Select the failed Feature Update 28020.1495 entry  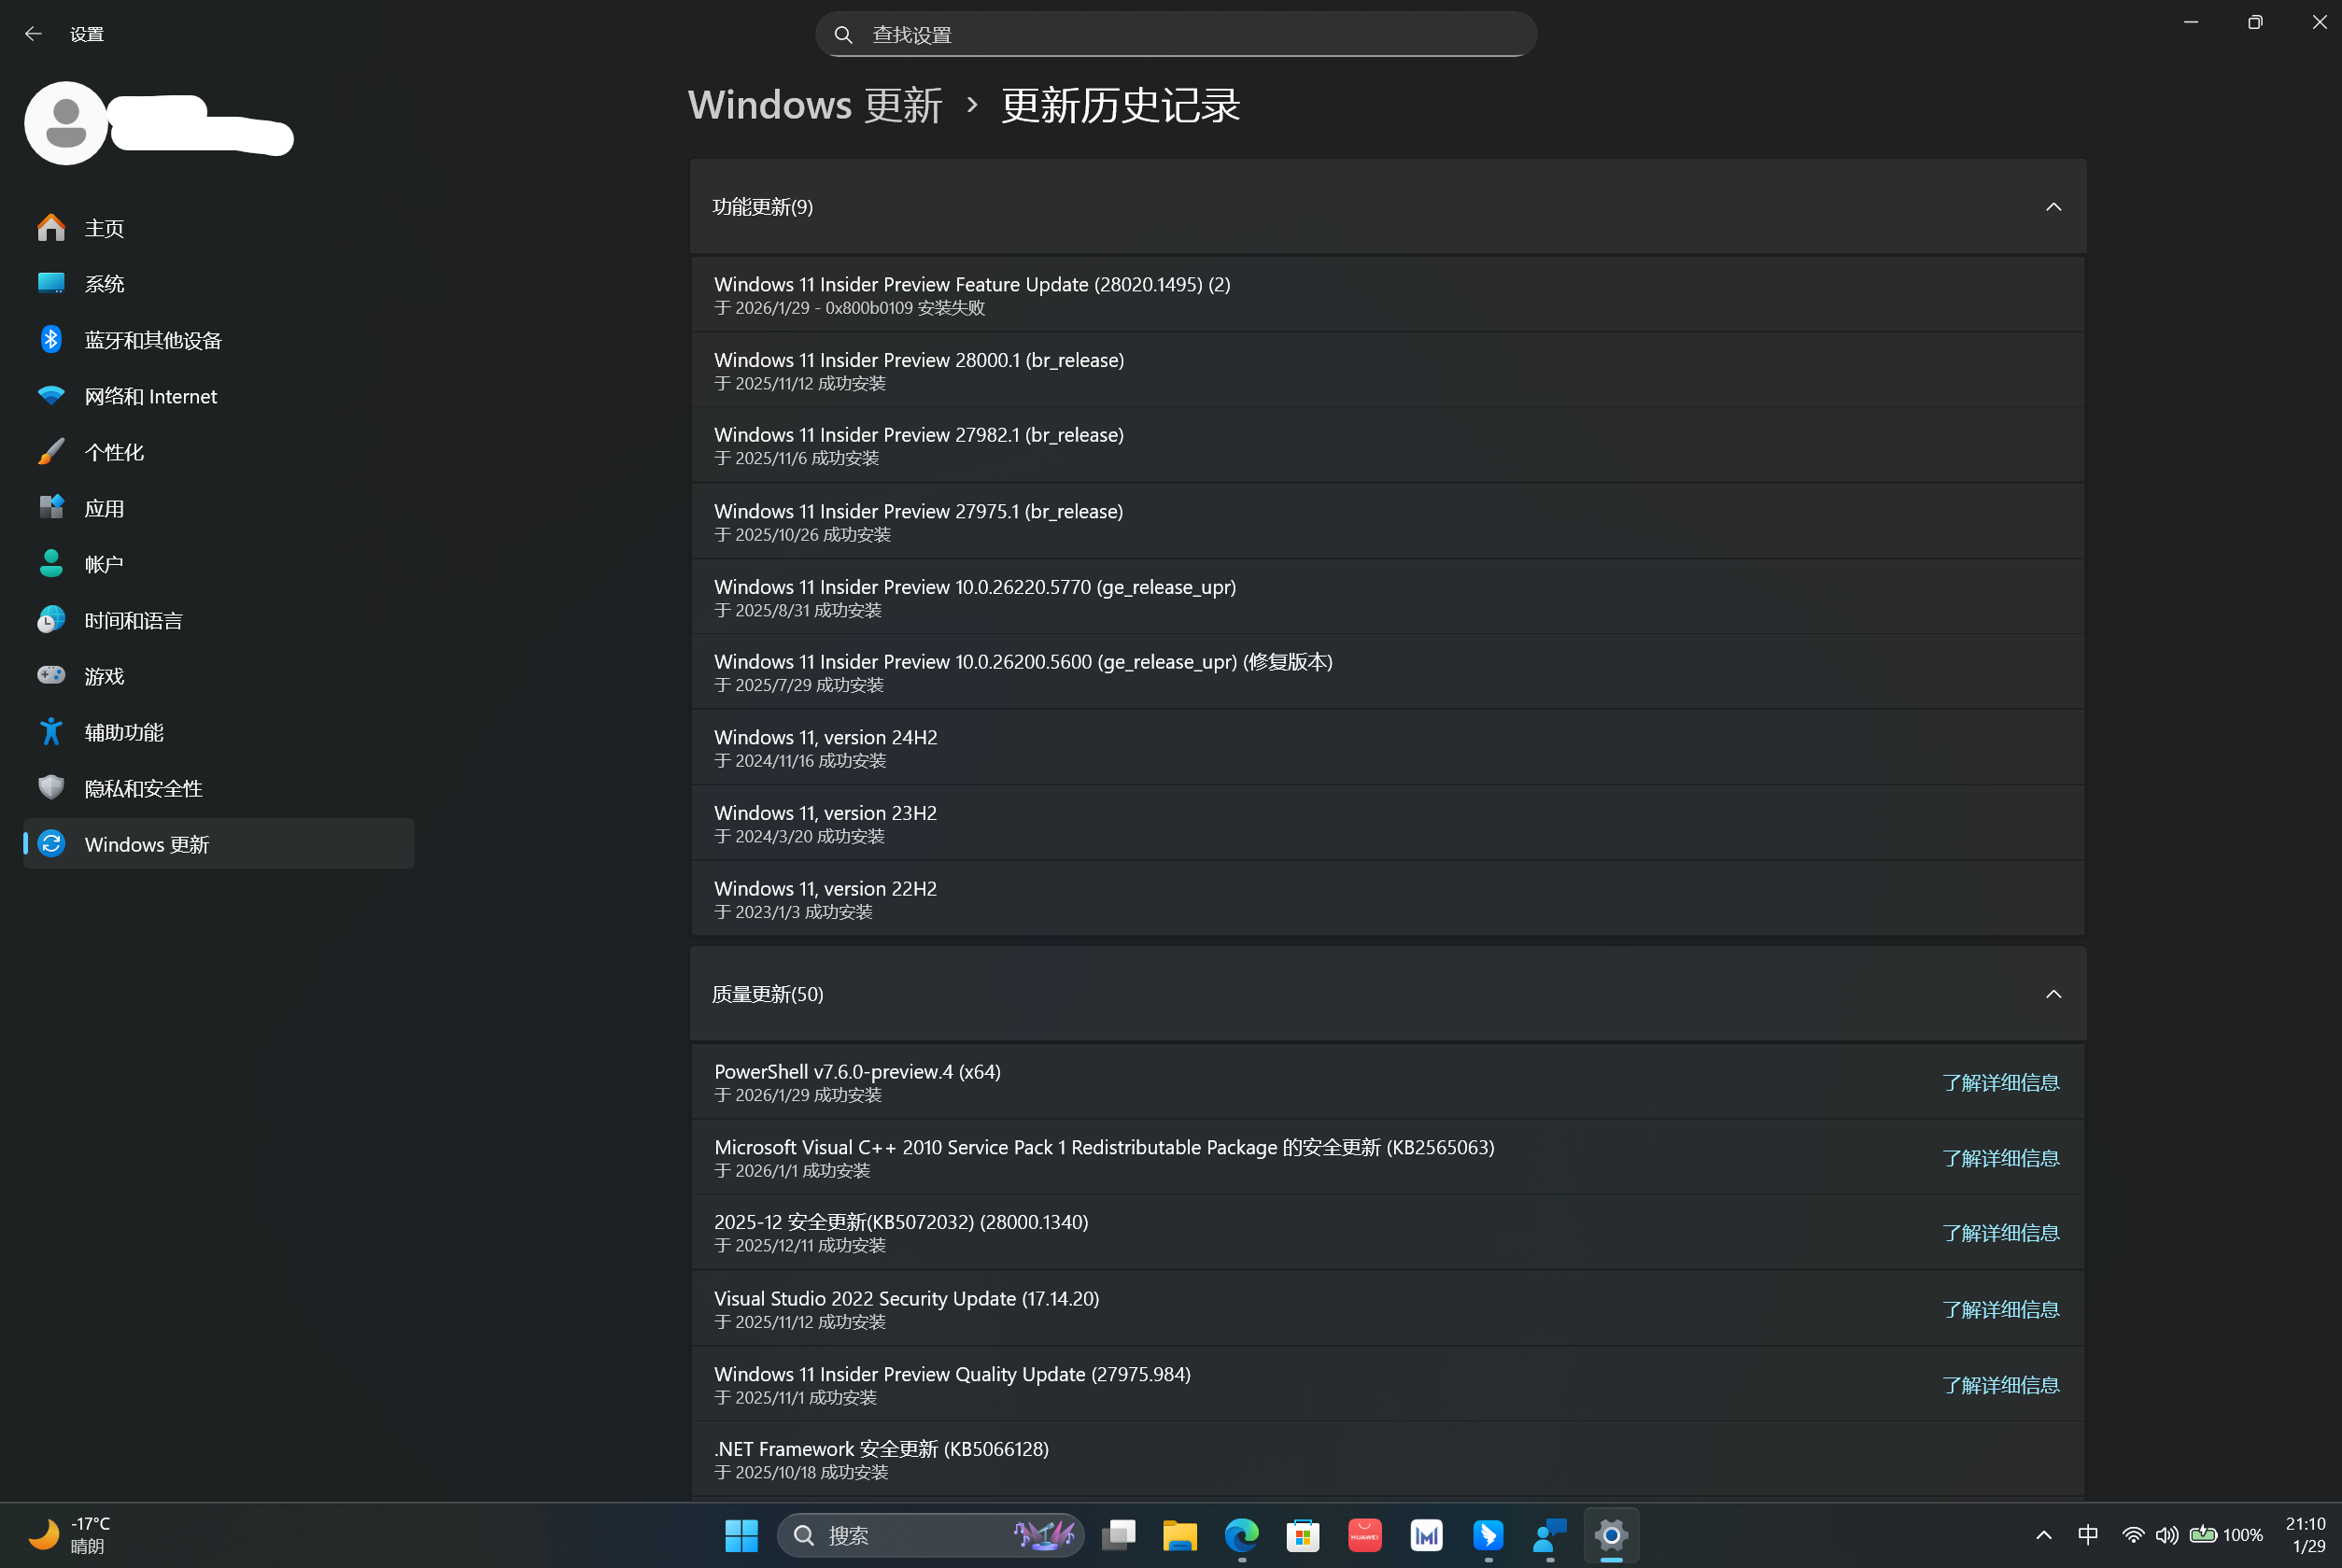(1388, 294)
